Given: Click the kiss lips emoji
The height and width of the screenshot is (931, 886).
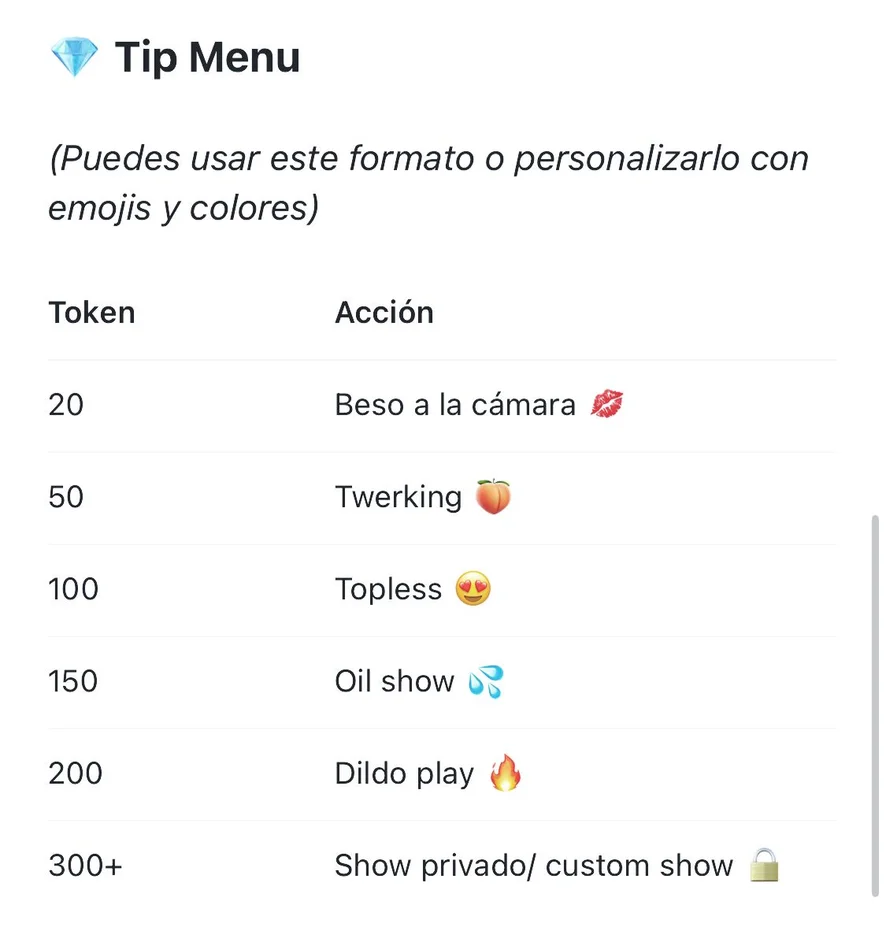Looking at the screenshot, I should [x=607, y=405].
